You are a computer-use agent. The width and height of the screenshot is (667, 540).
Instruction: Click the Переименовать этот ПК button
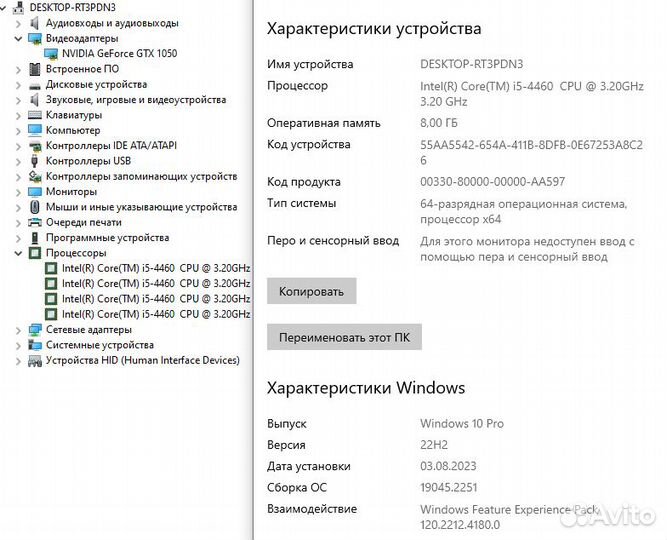pos(344,337)
